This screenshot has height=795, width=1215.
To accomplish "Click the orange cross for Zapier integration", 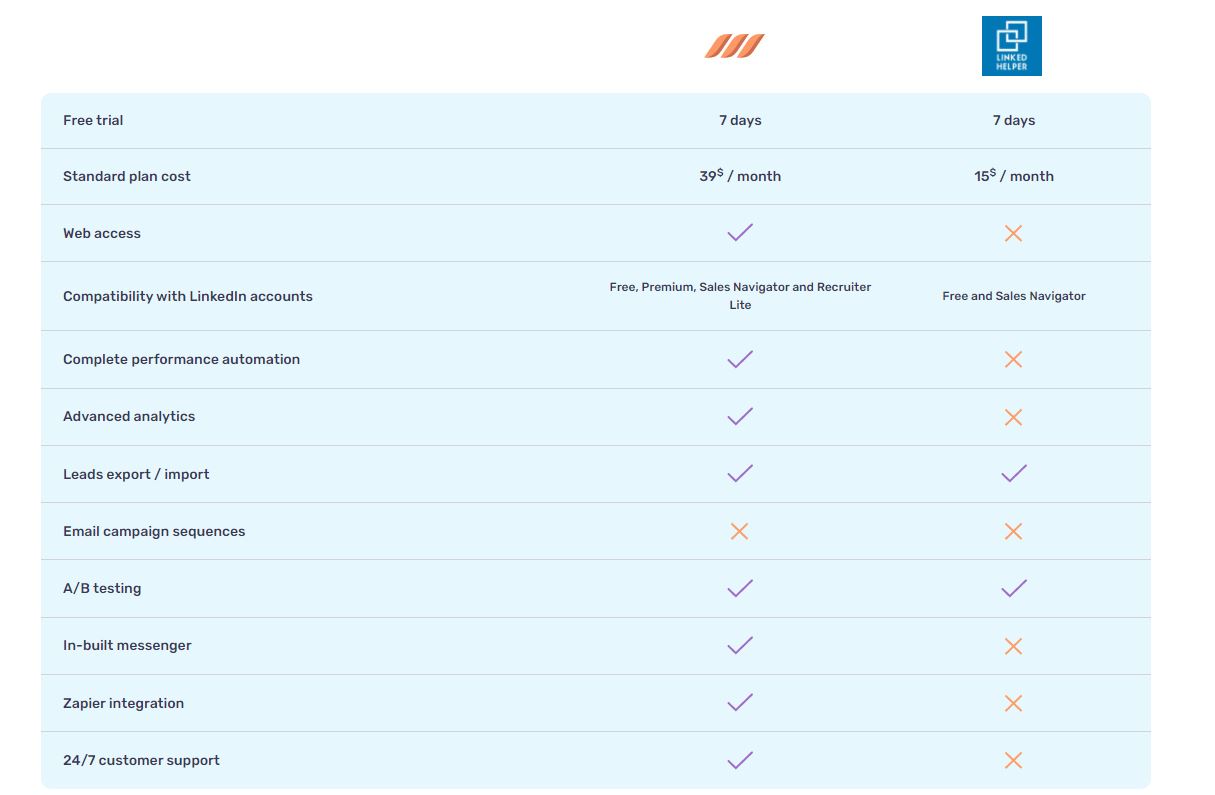I will coord(1013,703).
